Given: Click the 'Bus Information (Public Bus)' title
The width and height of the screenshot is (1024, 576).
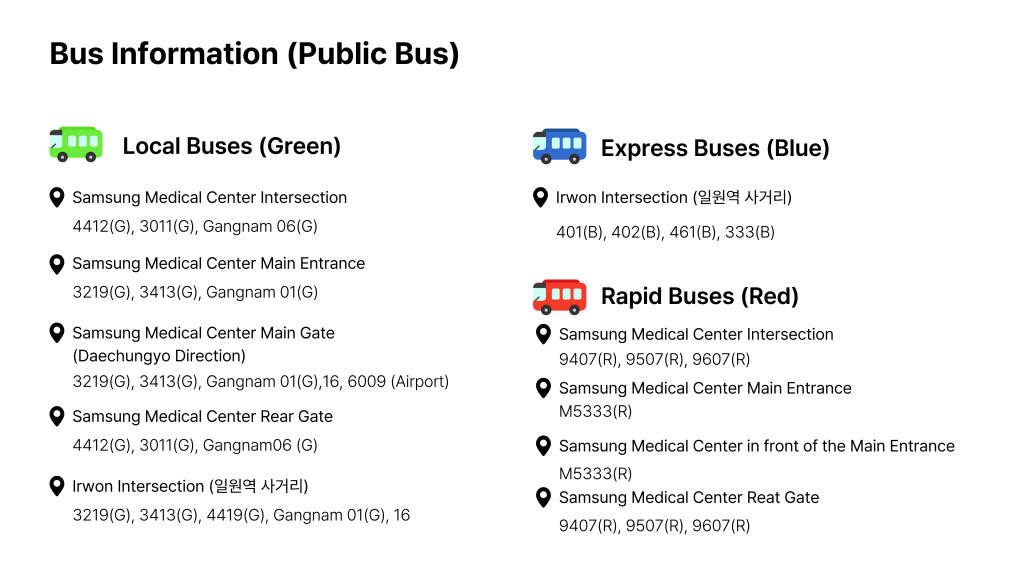Looking at the screenshot, I should (254, 53).
